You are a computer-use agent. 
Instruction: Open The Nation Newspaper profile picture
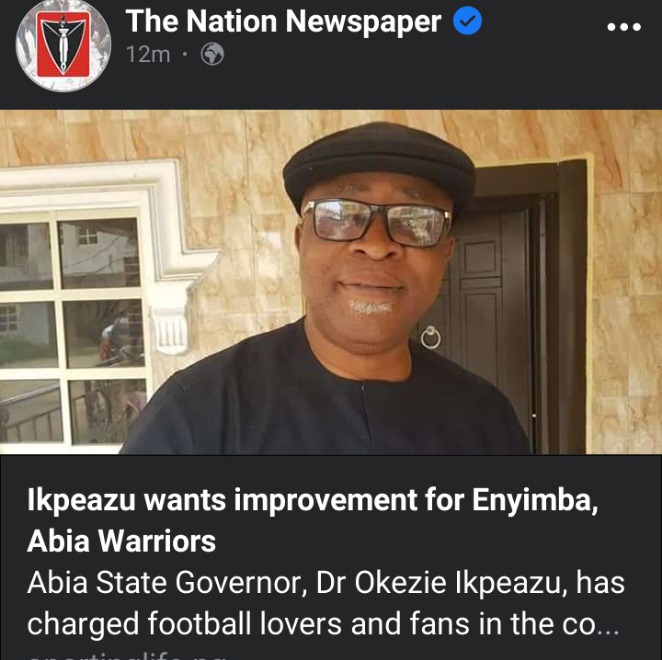[x=63, y=45]
